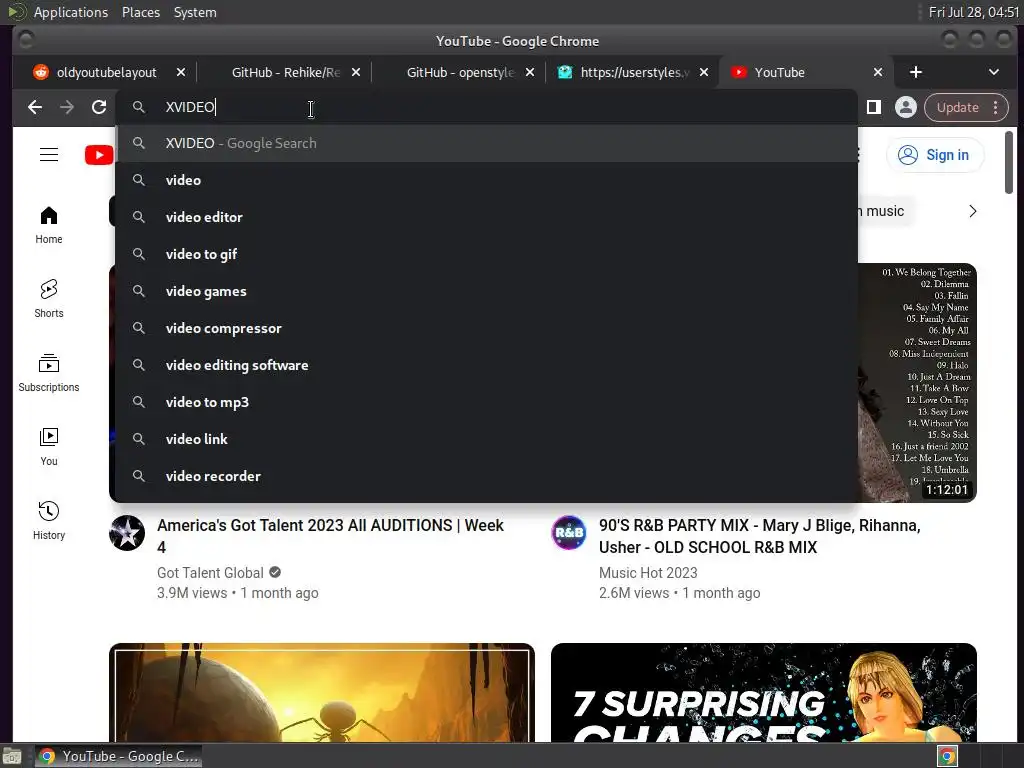Screen dimensions: 1024x768
Task: Click YouTube - Google Chrome taskbar button
Action: tap(118, 756)
